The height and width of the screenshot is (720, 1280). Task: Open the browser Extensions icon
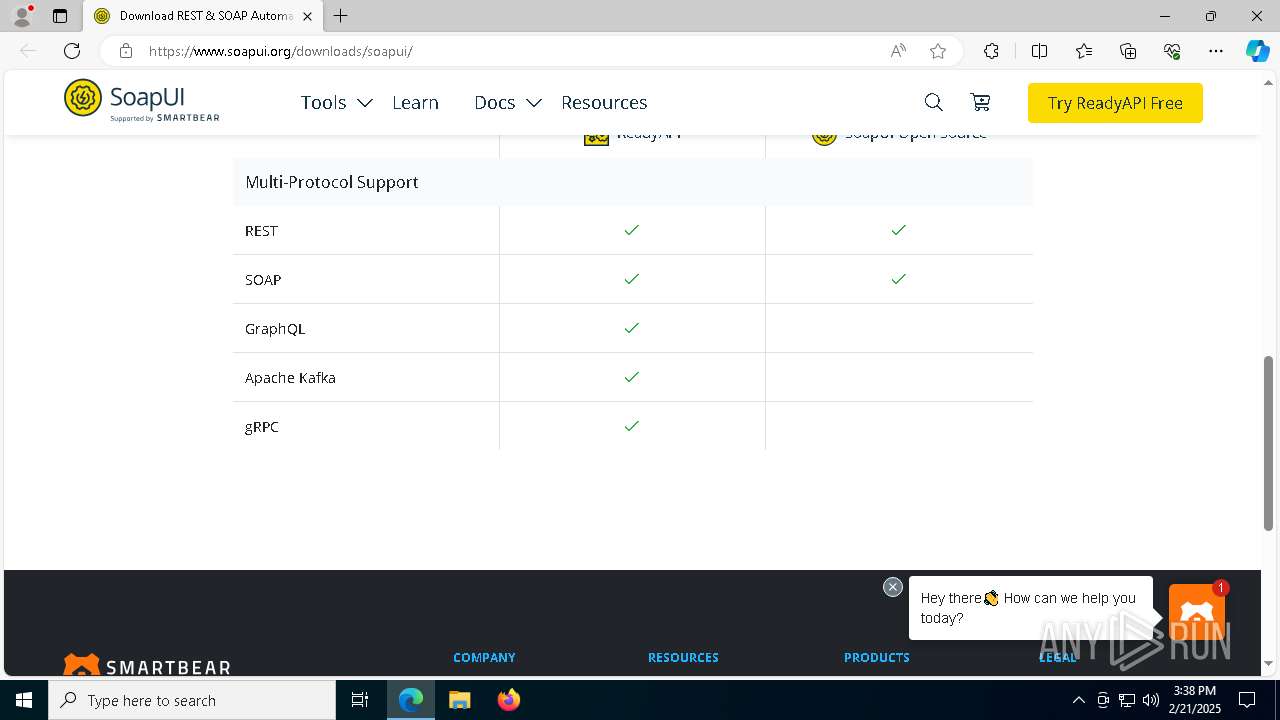pyautogui.click(x=991, y=51)
